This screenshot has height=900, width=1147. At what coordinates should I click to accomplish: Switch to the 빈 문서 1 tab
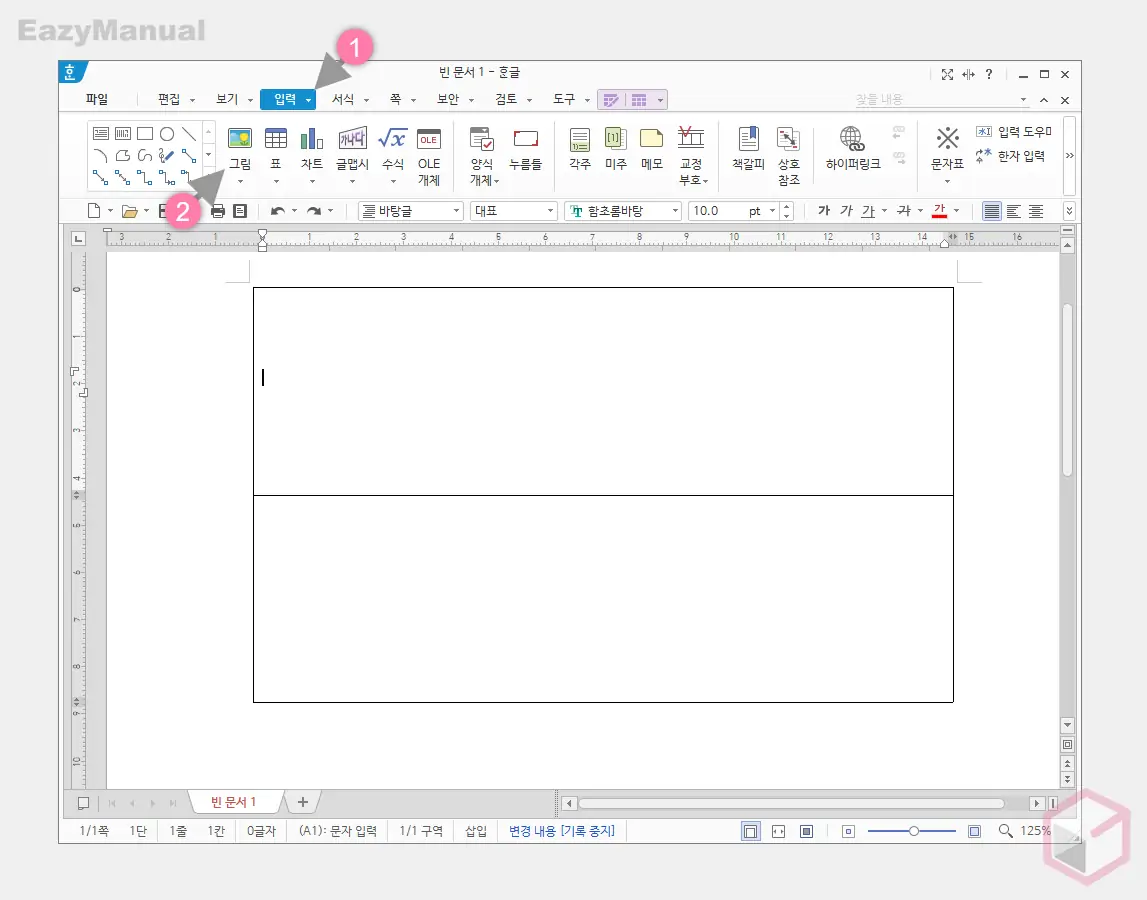(234, 802)
